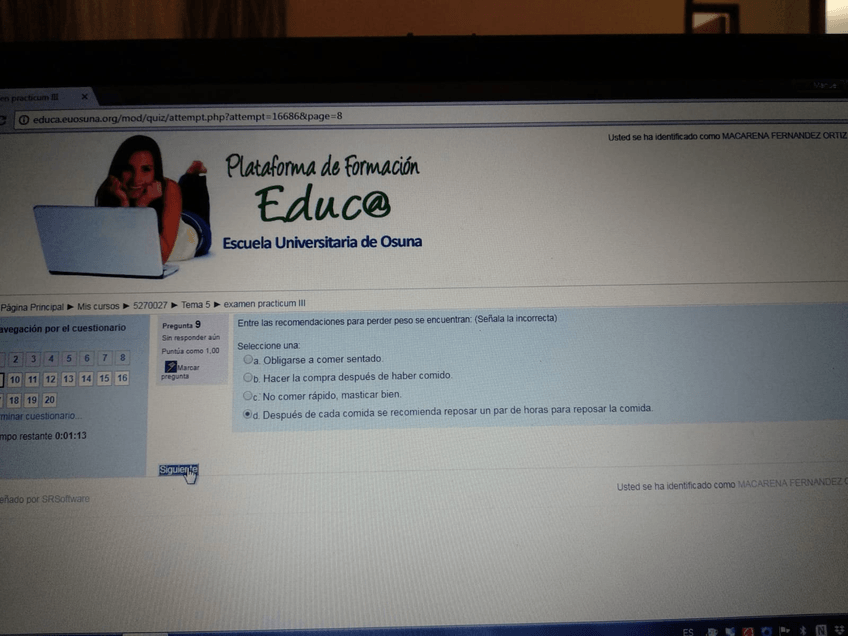This screenshot has height=636, width=848.
Task: Navigate to question 19
Action: pyautogui.click(x=32, y=400)
